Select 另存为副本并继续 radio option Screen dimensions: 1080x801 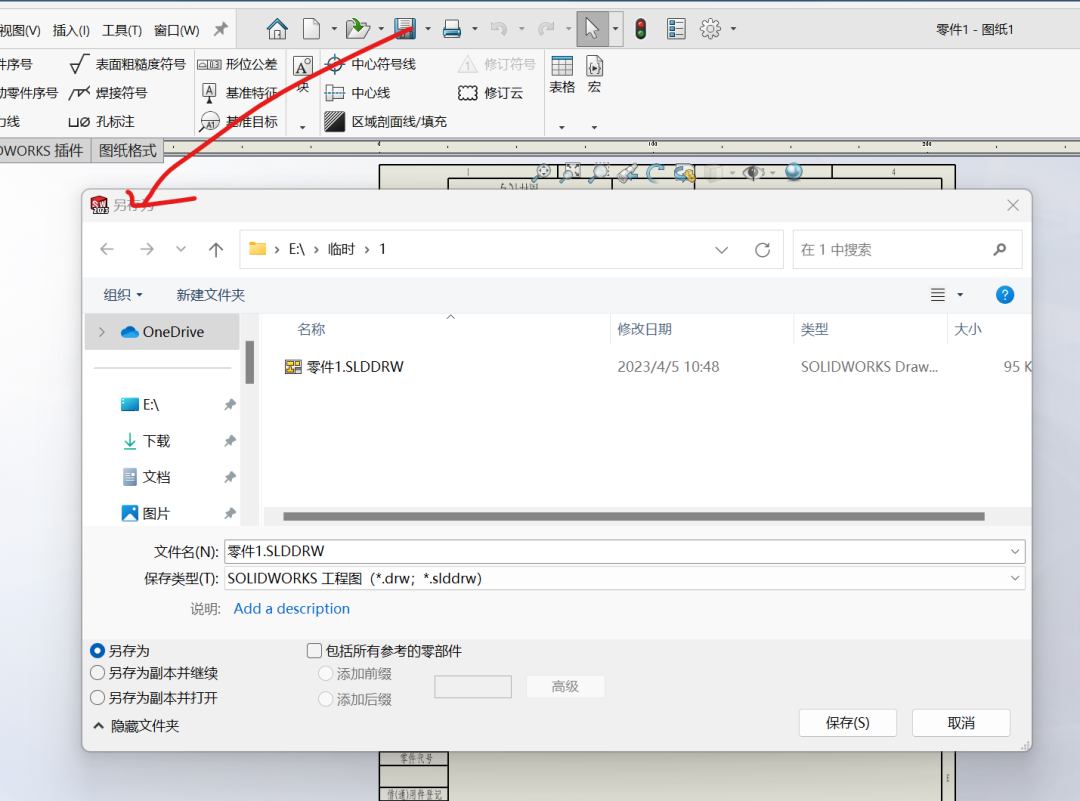pyautogui.click(x=98, y=674)
